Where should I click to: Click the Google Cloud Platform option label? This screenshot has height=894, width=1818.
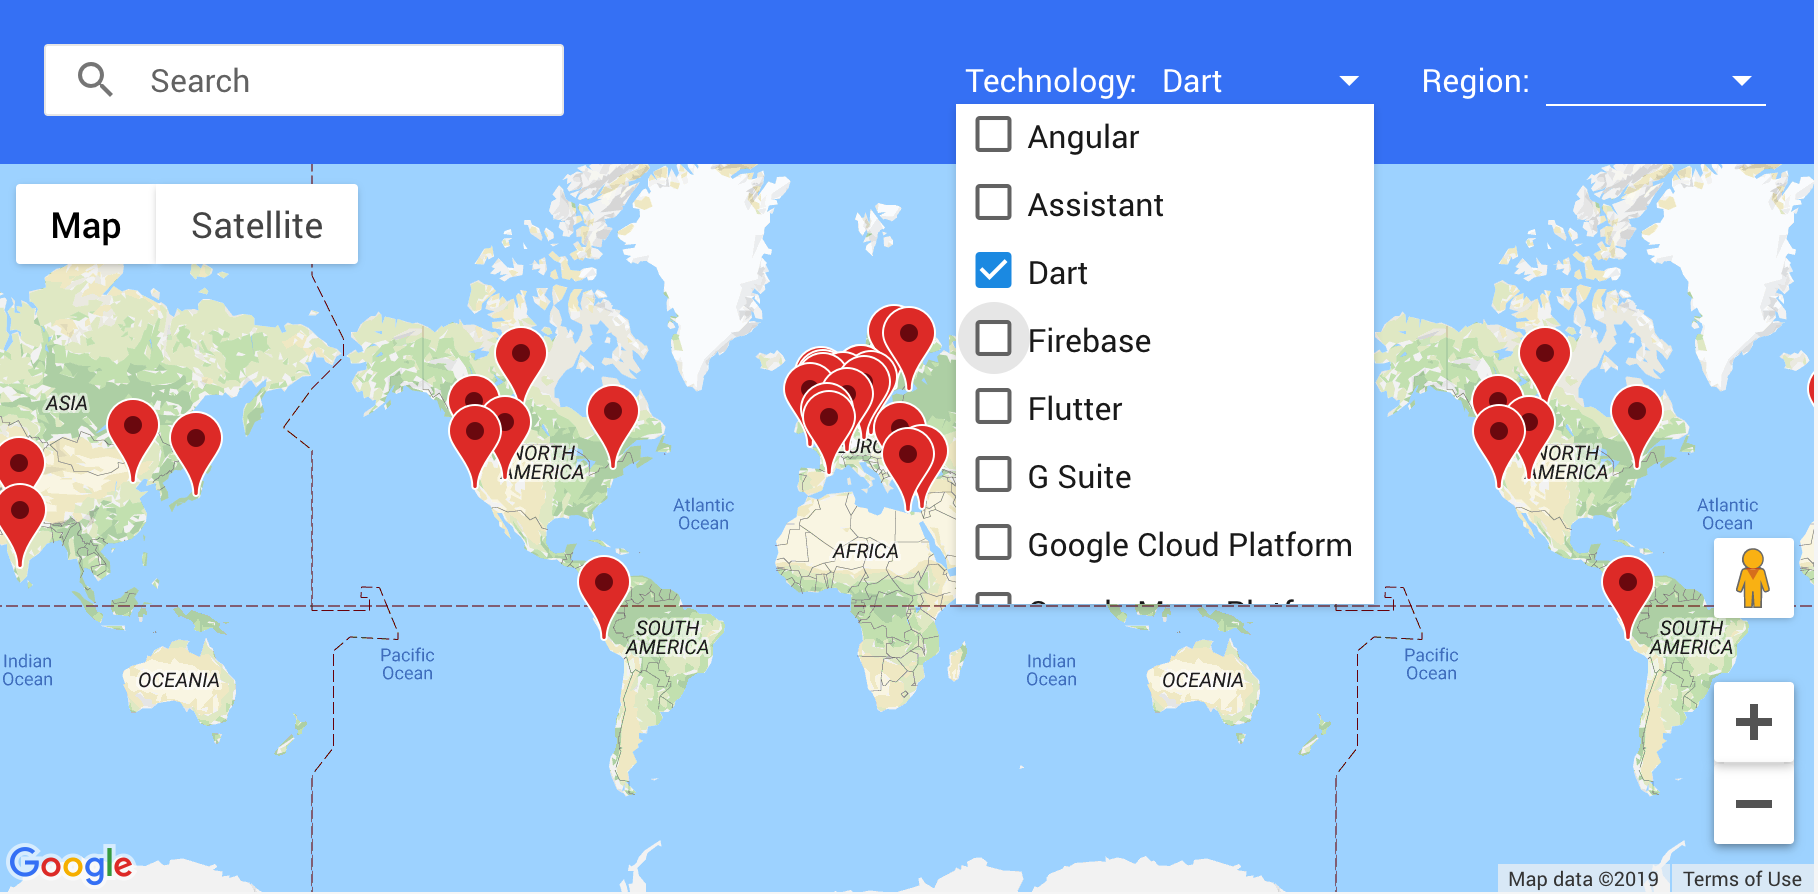click(1190, 545)
